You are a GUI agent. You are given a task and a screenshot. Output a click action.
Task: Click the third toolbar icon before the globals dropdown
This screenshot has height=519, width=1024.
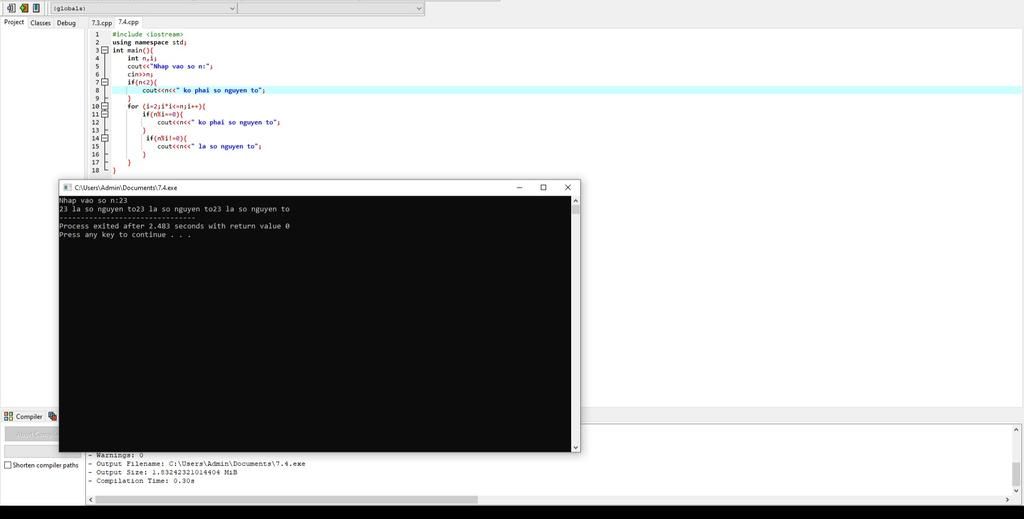coord(36,8)
